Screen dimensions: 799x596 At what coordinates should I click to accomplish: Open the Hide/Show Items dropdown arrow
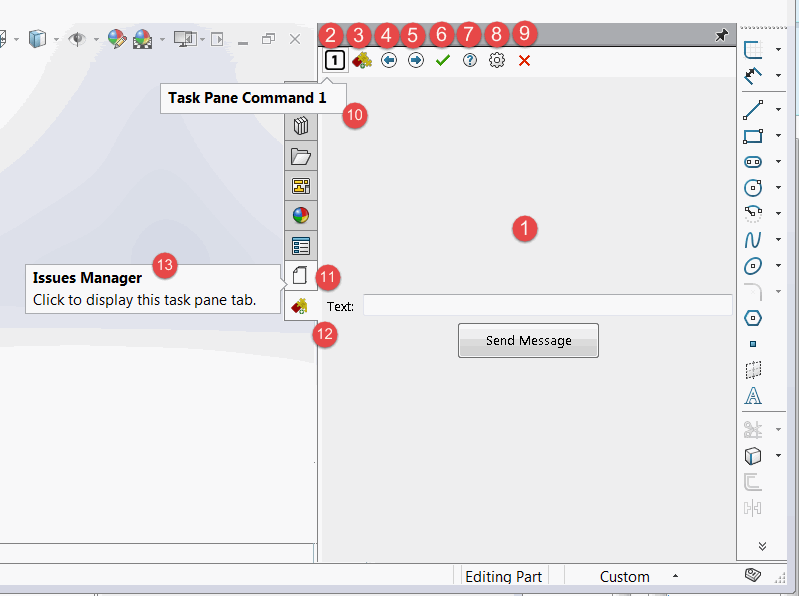pyautogui.click(x=96, y=39)
